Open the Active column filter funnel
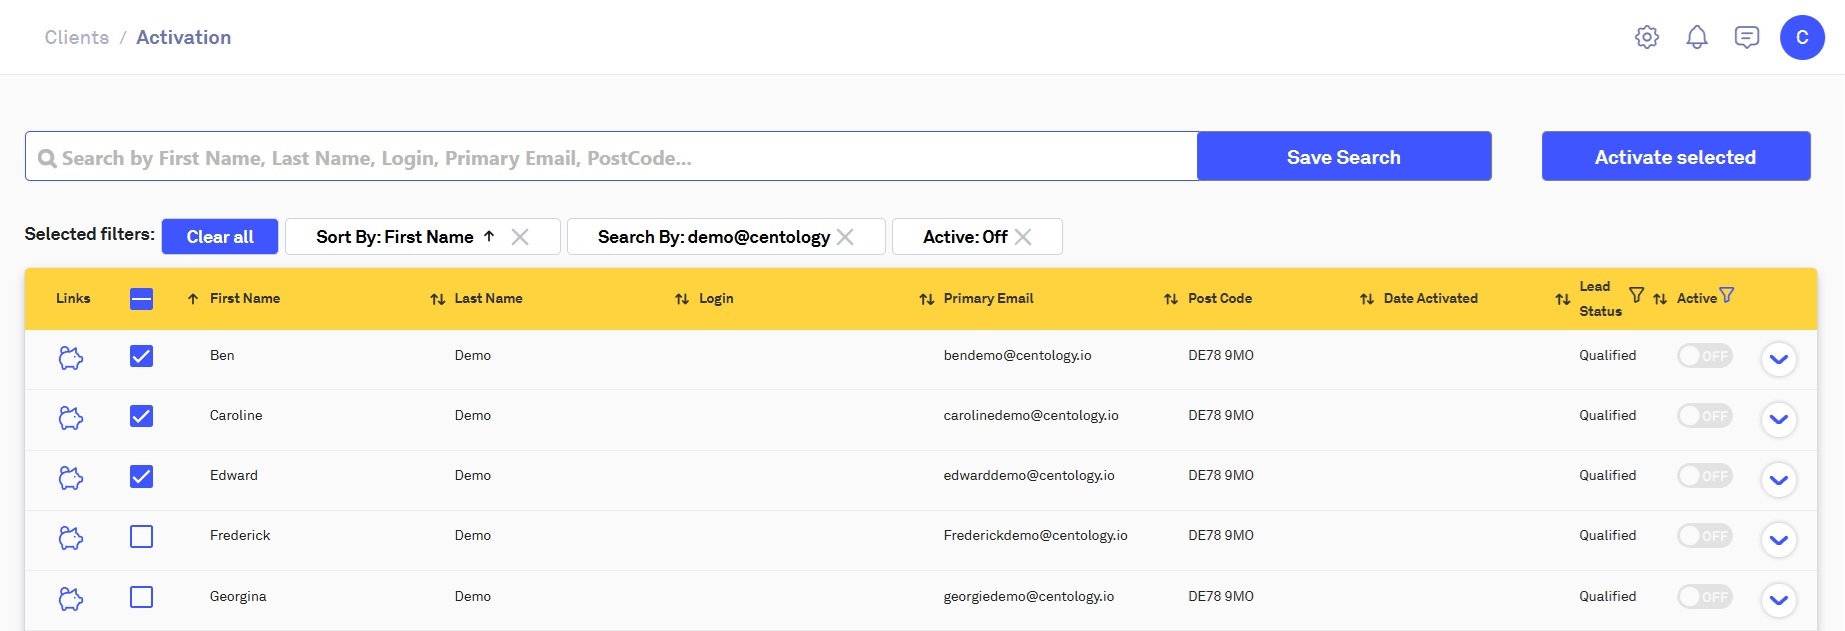Image resolution: width=1845 pixels, height=631 pixels. click(x=1727, y=295)
